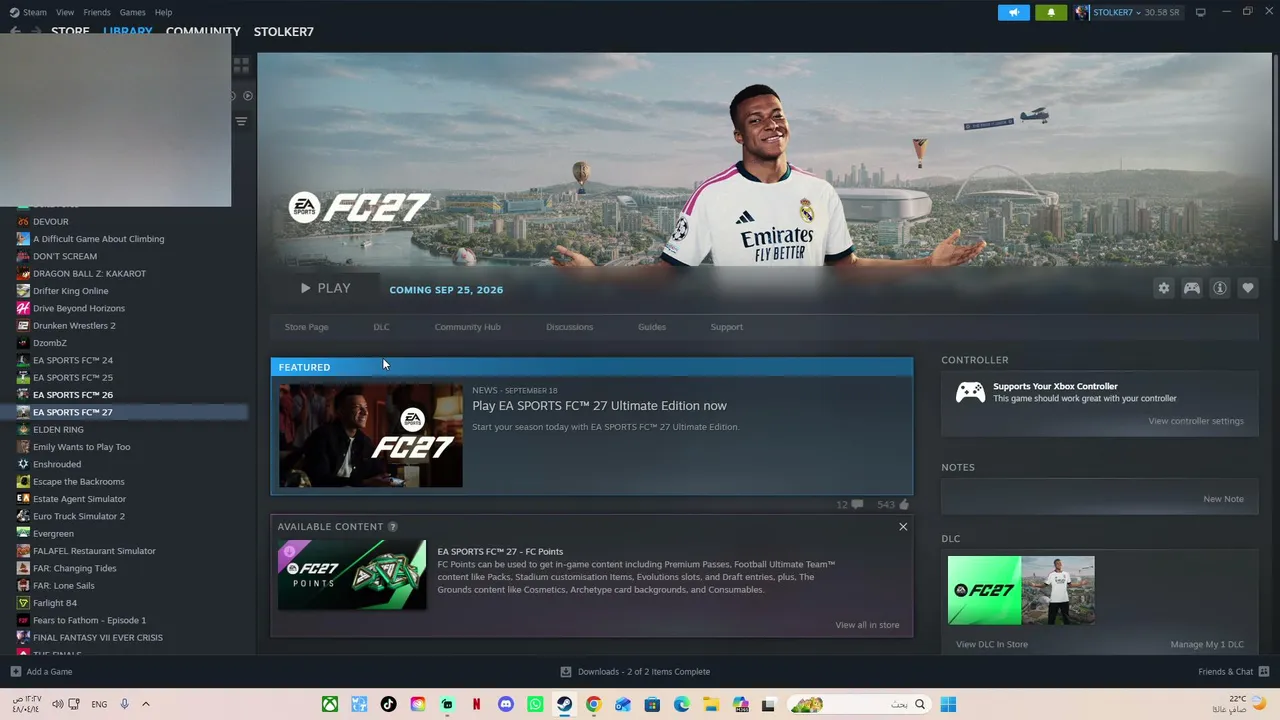Screen dimensions: 1280x720
Task: Open the comments icon showing 12
Action: coord(857,505)
